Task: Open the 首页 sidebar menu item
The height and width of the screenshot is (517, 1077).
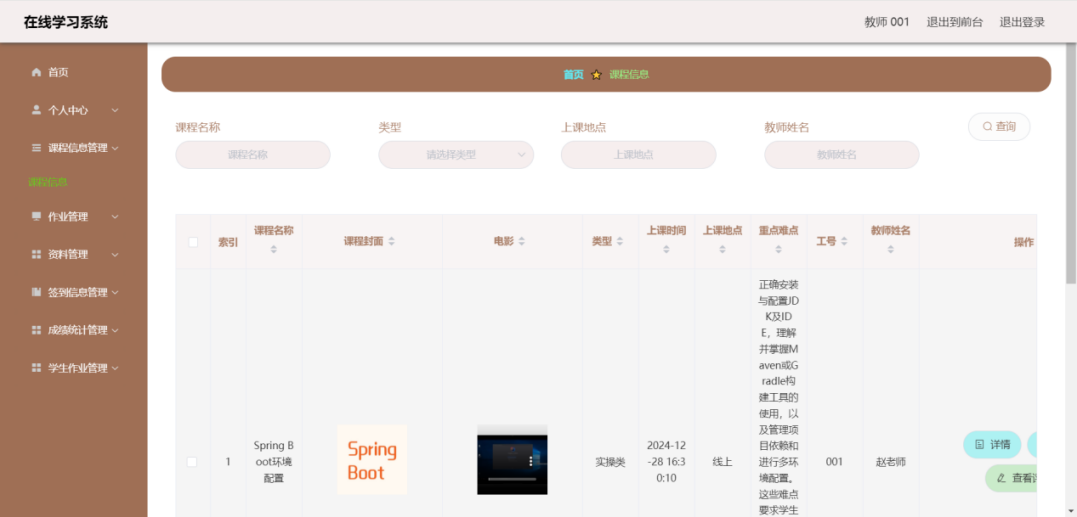Action: 73,72
